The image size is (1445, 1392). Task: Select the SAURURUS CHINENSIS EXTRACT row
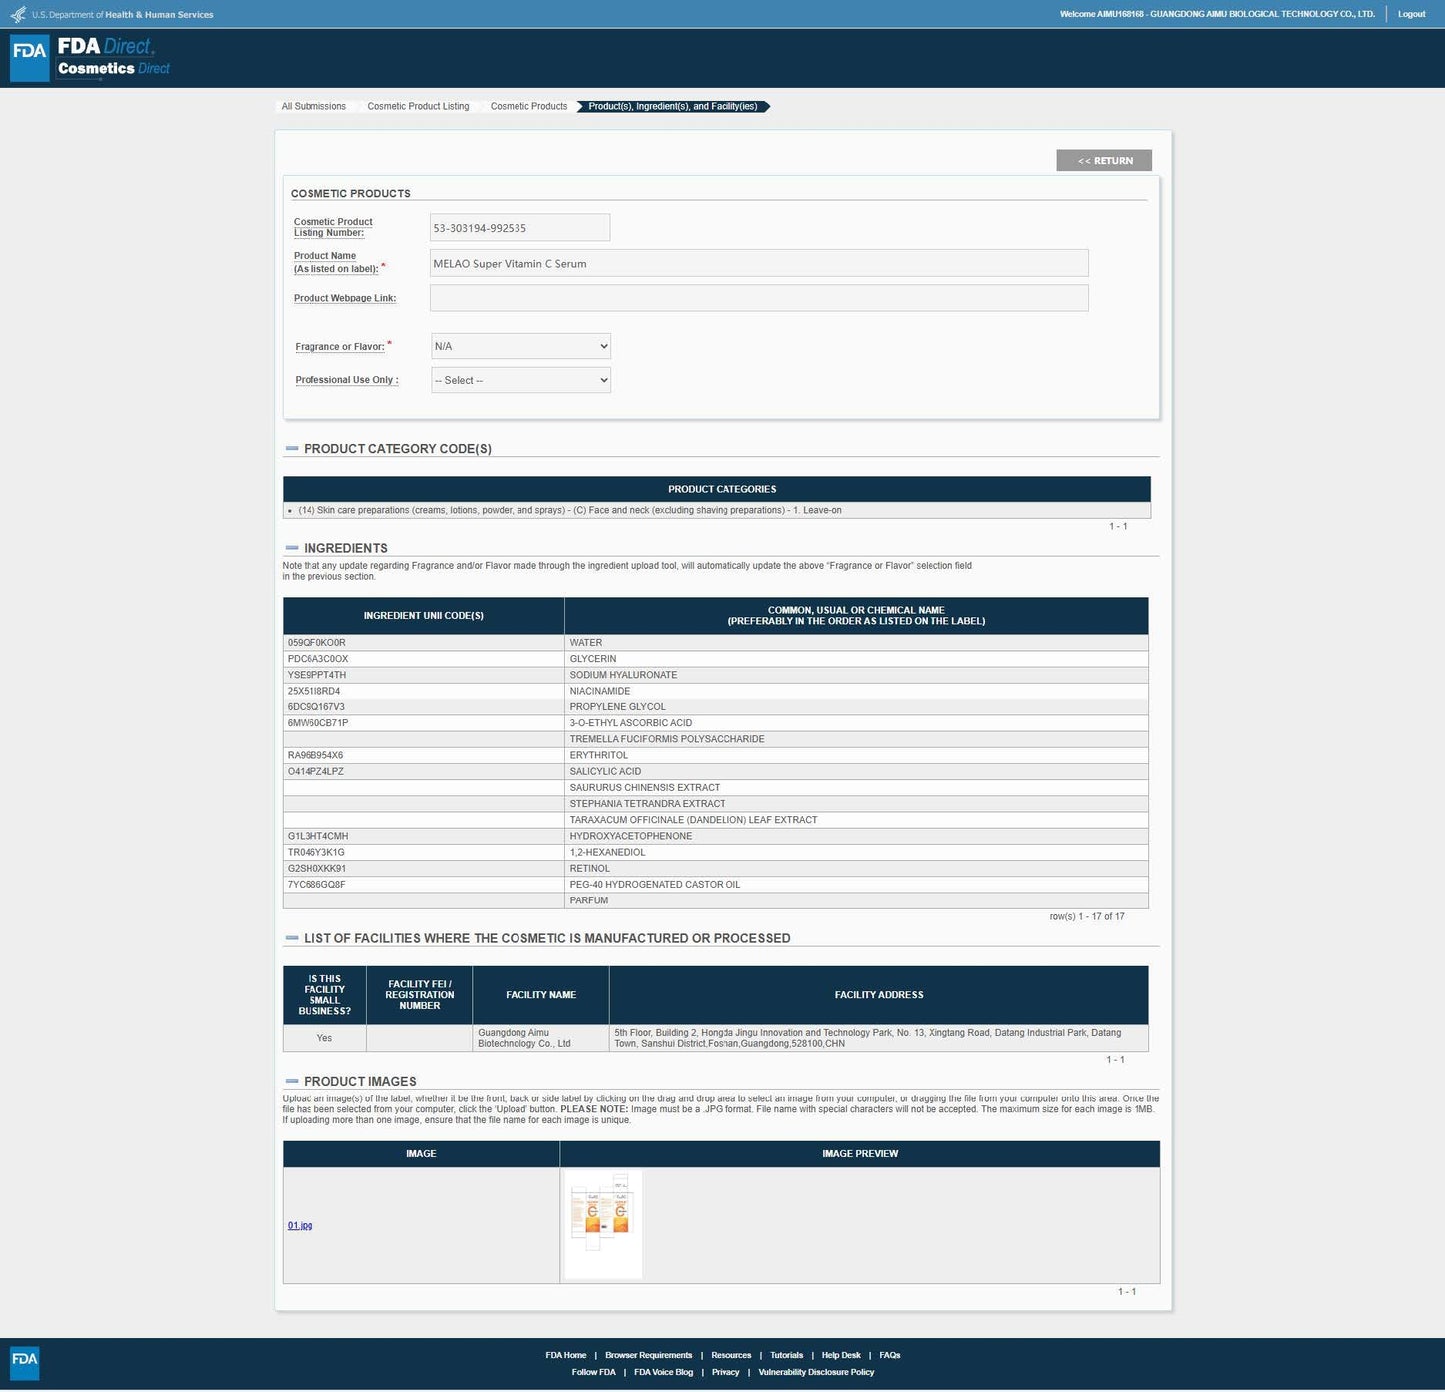tap(715, 788)
